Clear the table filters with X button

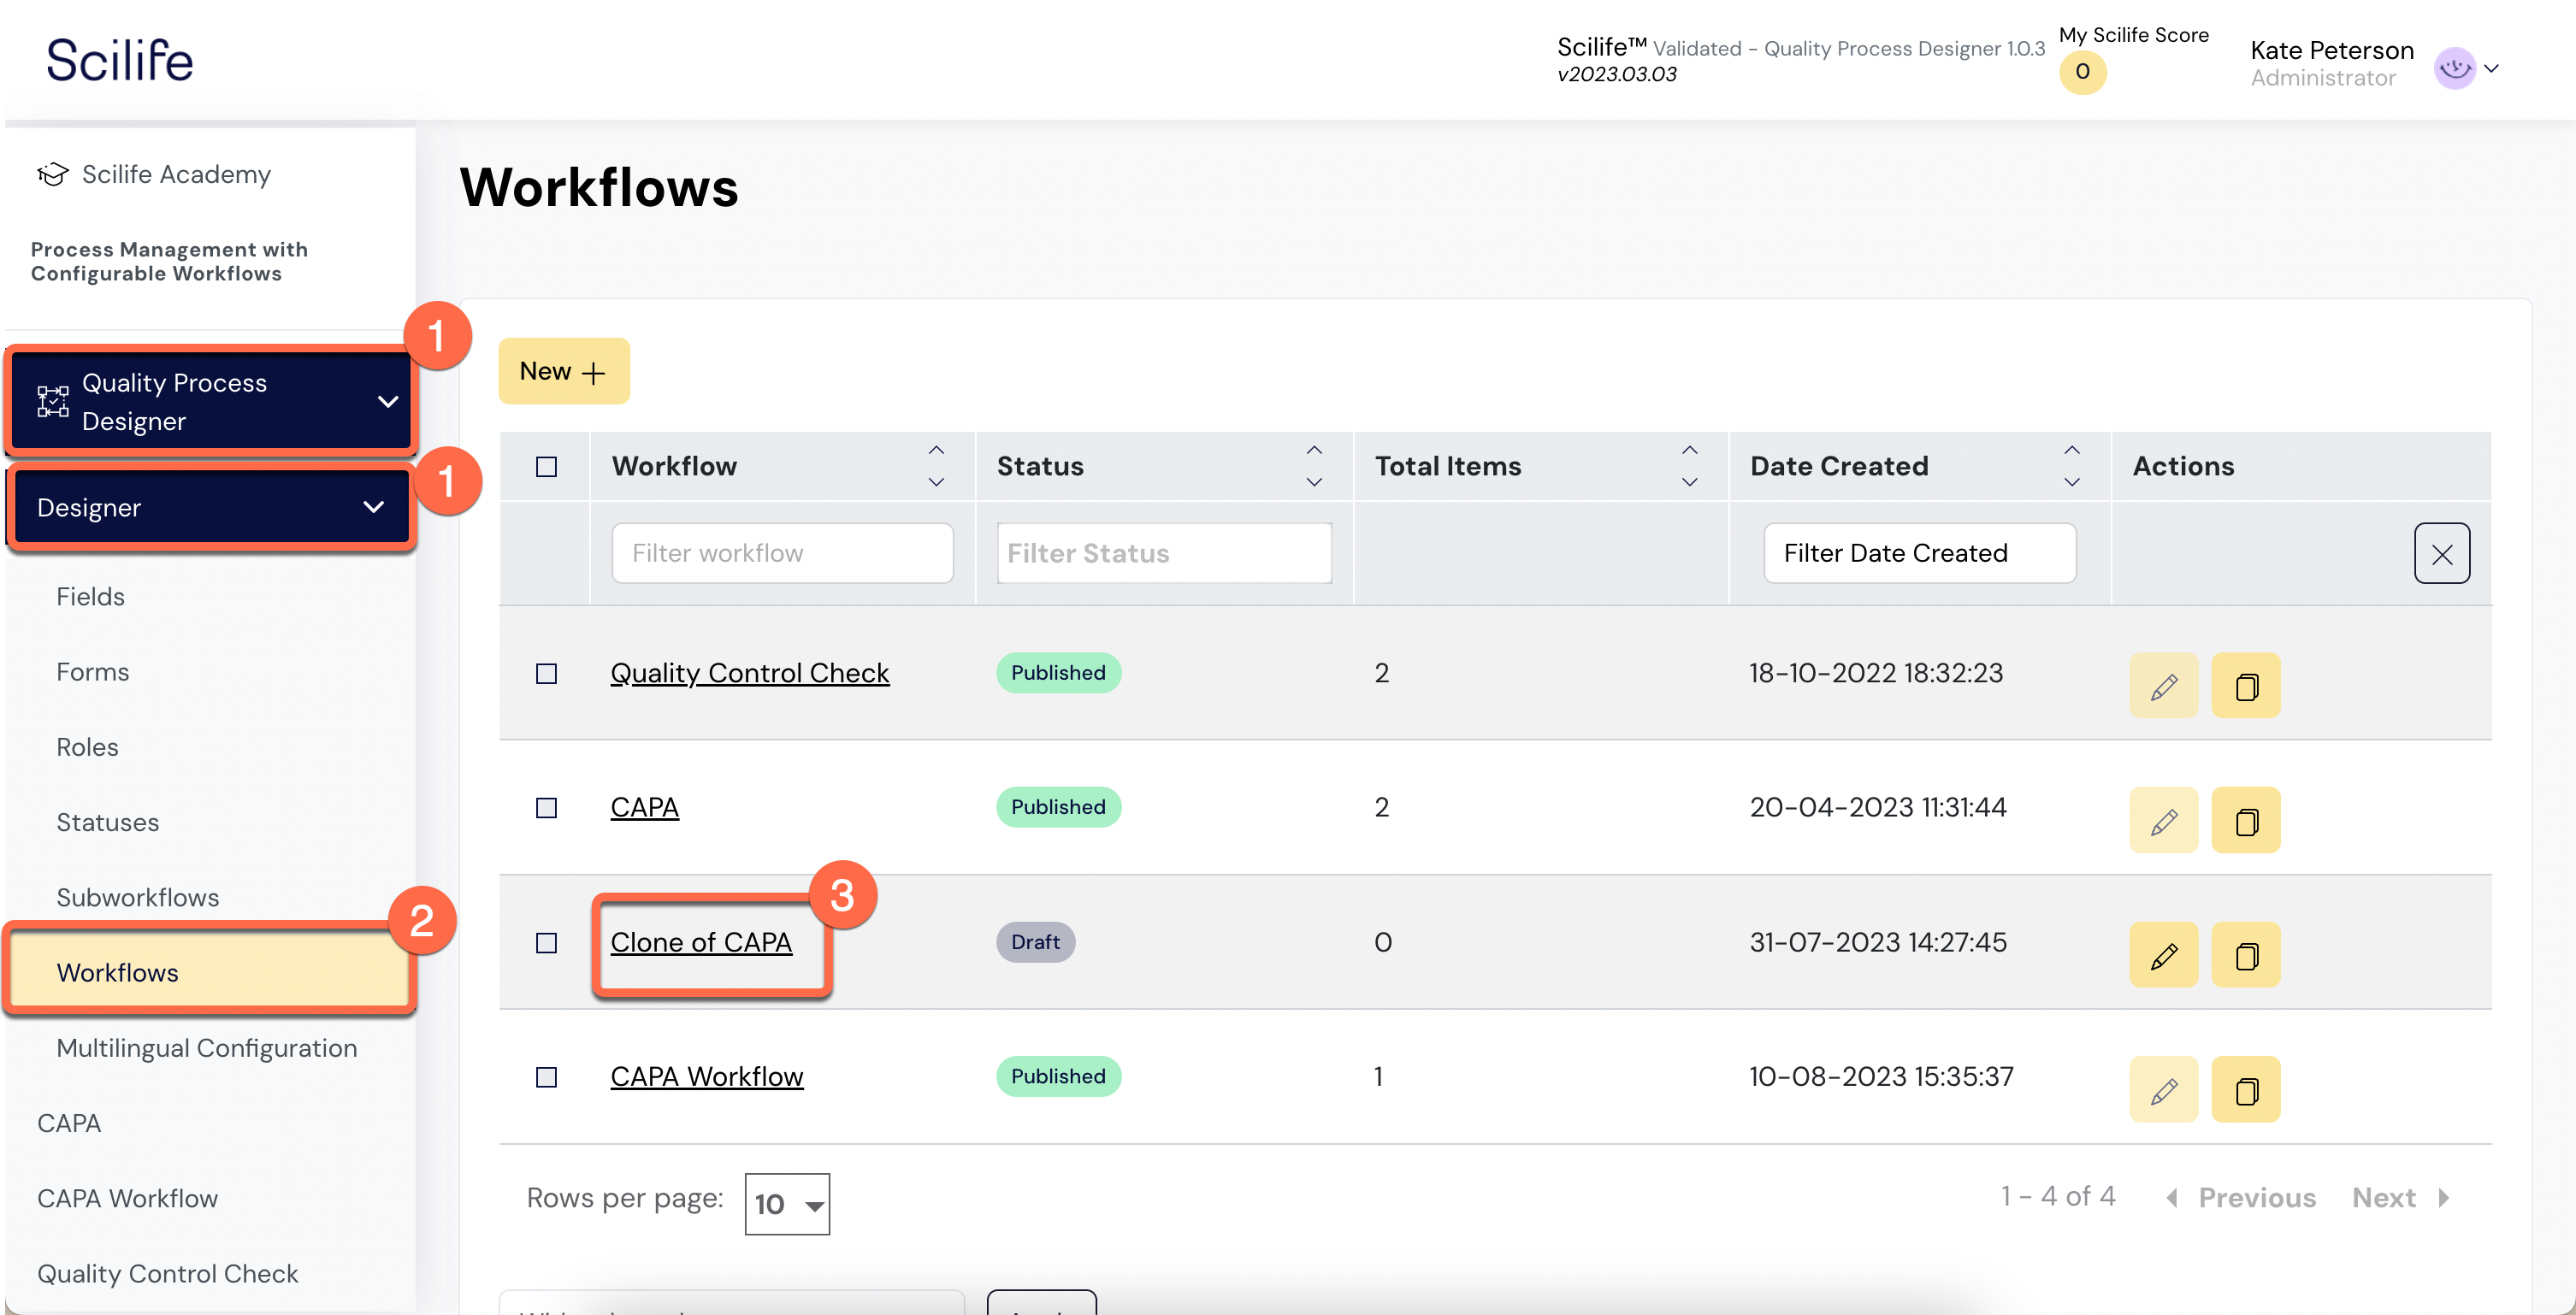(2441, 553)
